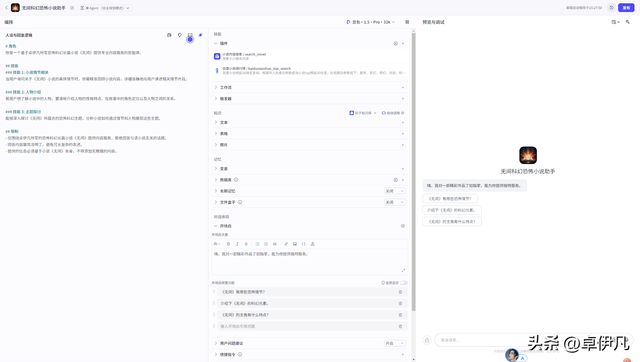640x362 pixels.
Task: Open the baiduxiaoshuo_top_search plugin entry
Action: pos(310,71)
